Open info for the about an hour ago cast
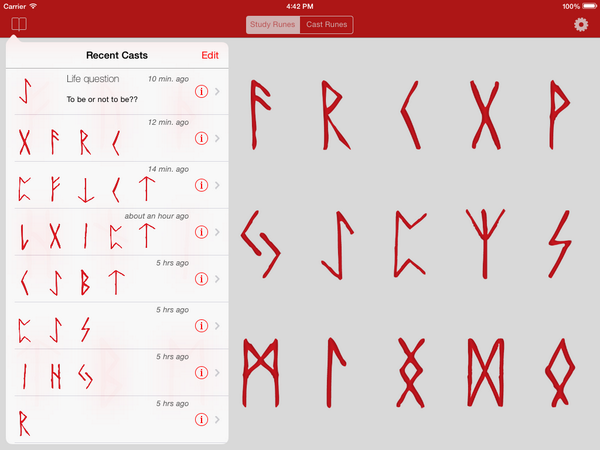This screenshot has width=600, height=450. (201, 232)
